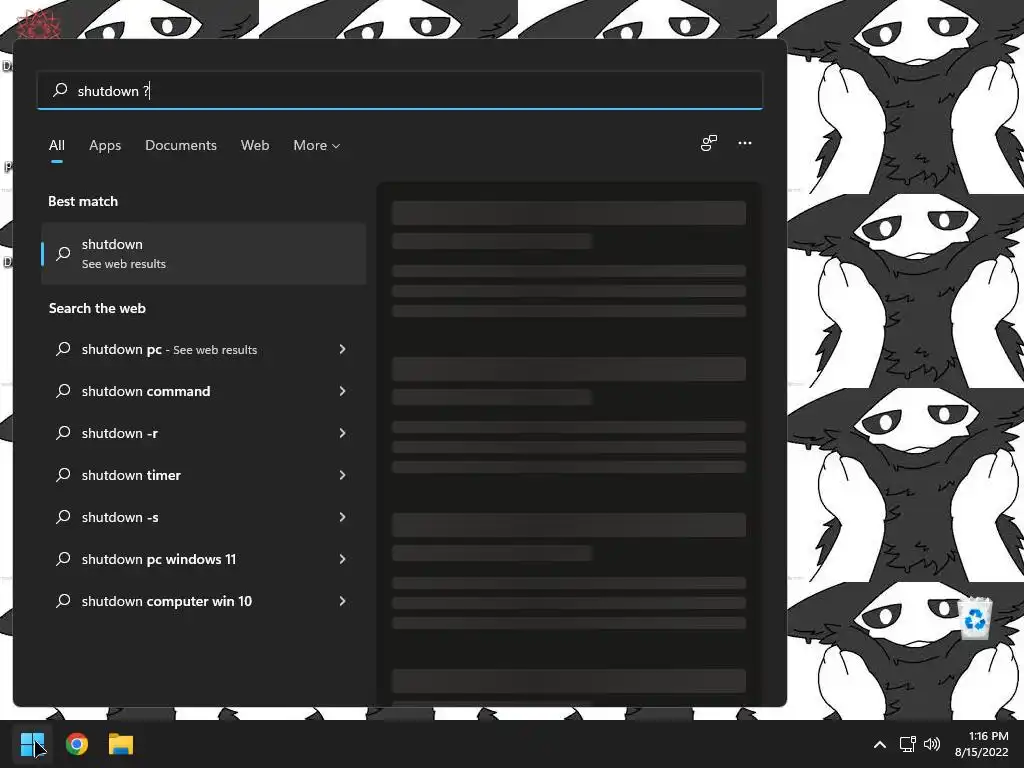Click the search icon beside shutdown command
The height and width of the screenshot is (768, 1024).
(63, 391)
